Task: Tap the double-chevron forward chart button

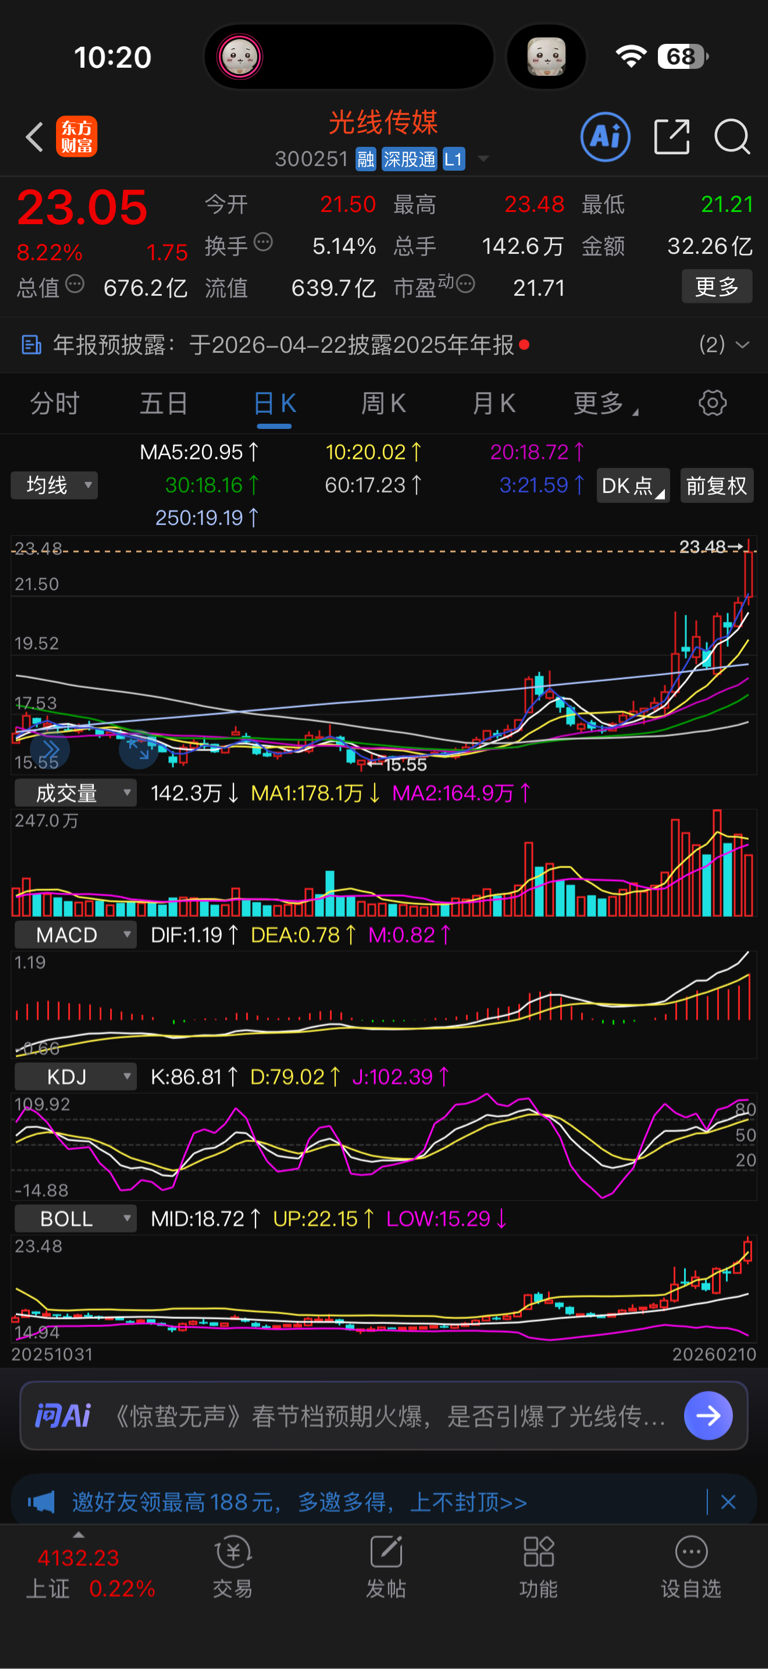Action: click(50, 749)
